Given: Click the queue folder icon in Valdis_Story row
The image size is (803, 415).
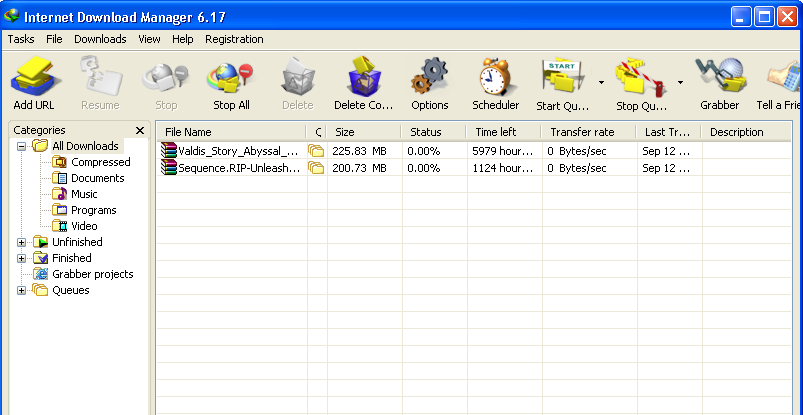Looking at the screenshot, I should [316, 151].
